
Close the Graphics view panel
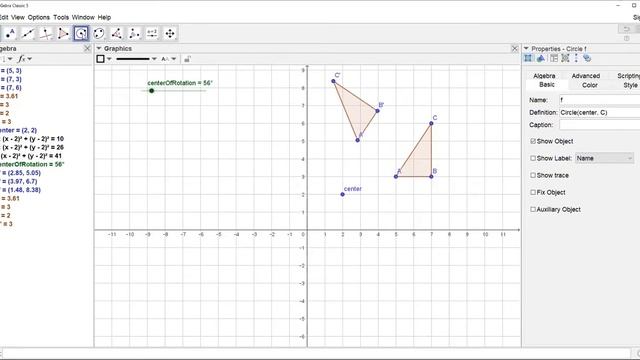point(515,49)
